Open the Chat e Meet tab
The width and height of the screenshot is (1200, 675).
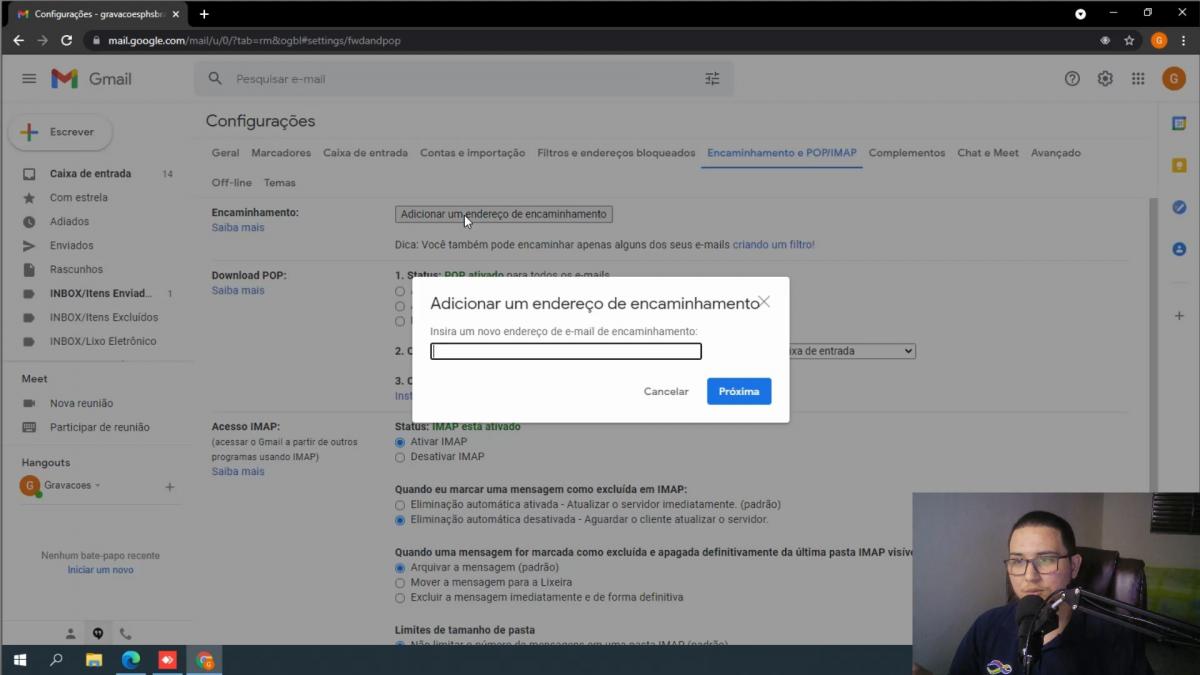pos(988,153)
